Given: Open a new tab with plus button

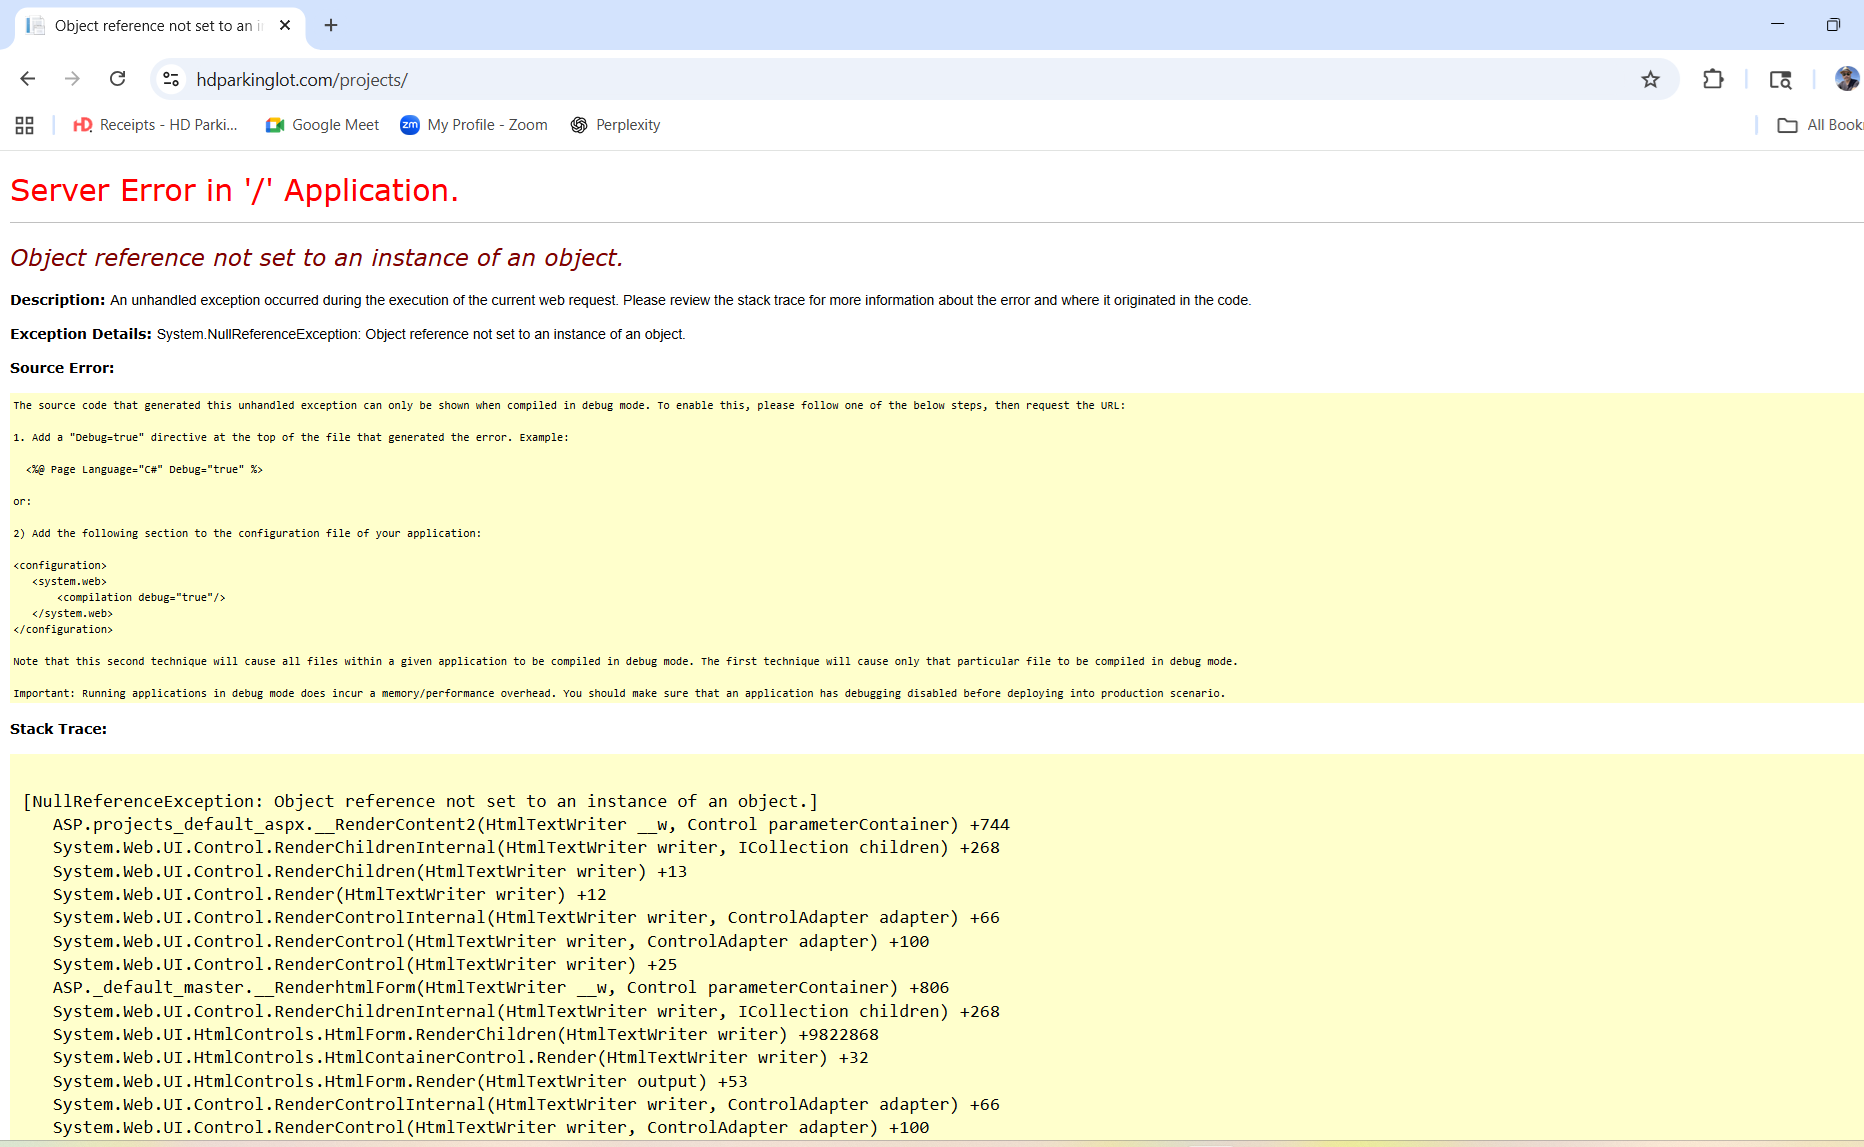Looking at the screenshot, I should point(331,26).
